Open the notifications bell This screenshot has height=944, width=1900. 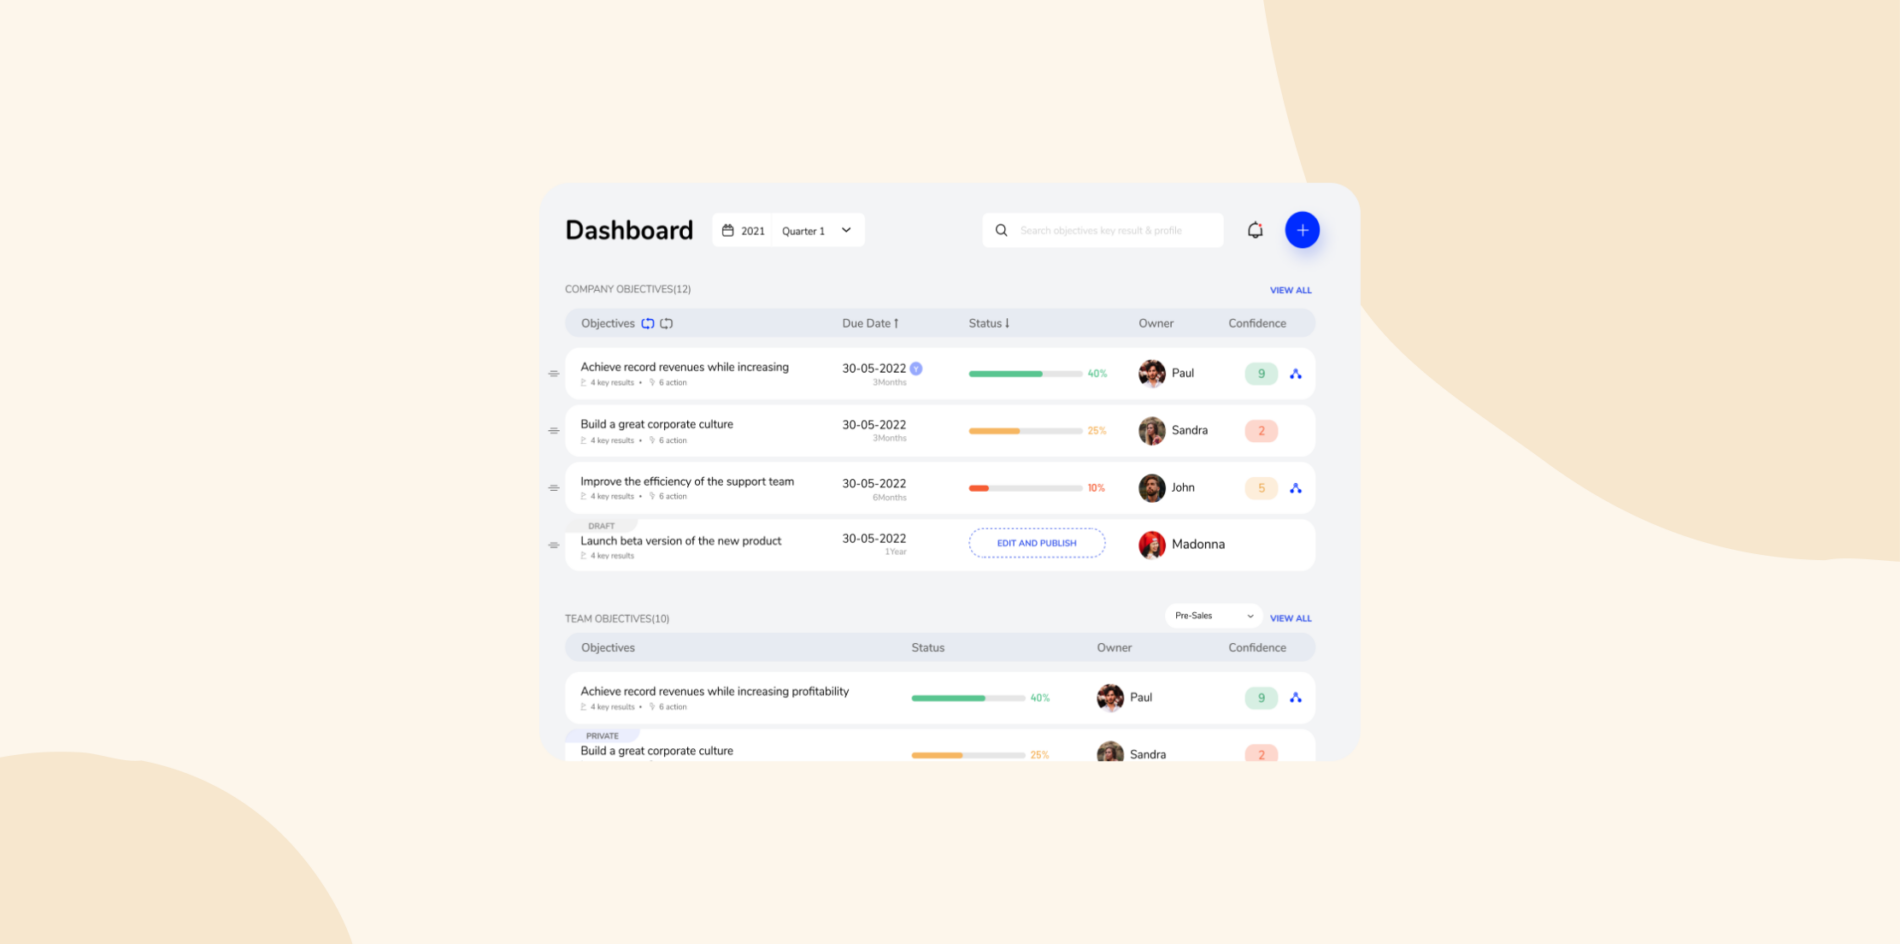[x=1255, y=230]
